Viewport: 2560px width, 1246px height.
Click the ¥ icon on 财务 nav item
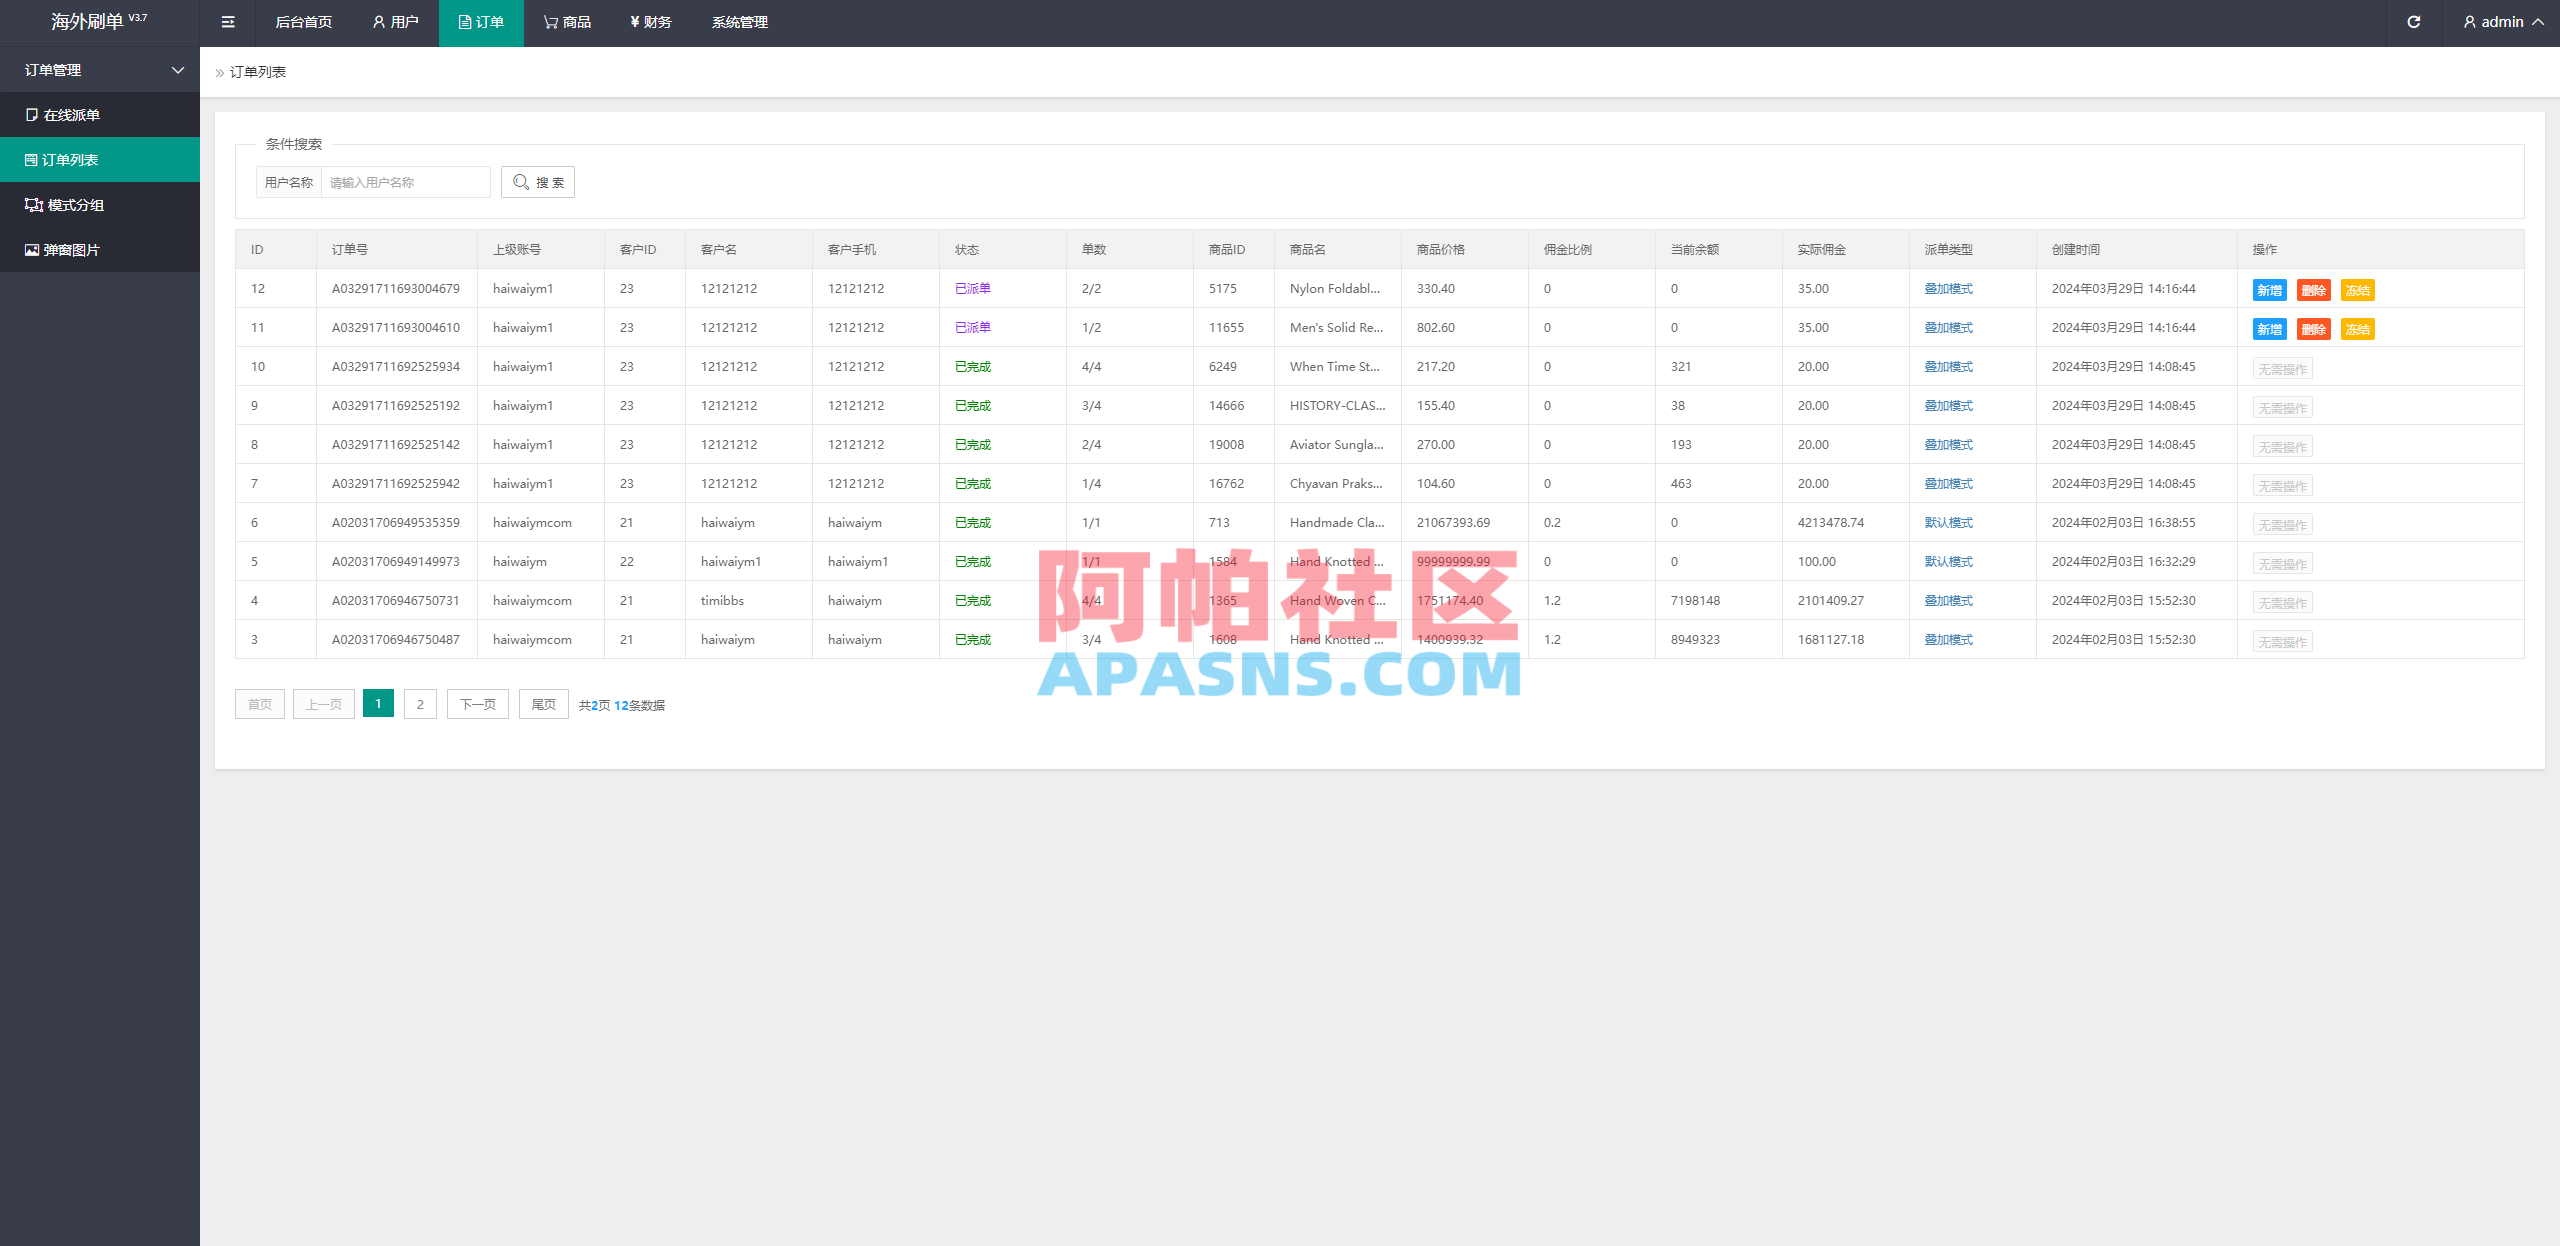tap(633, 21)
